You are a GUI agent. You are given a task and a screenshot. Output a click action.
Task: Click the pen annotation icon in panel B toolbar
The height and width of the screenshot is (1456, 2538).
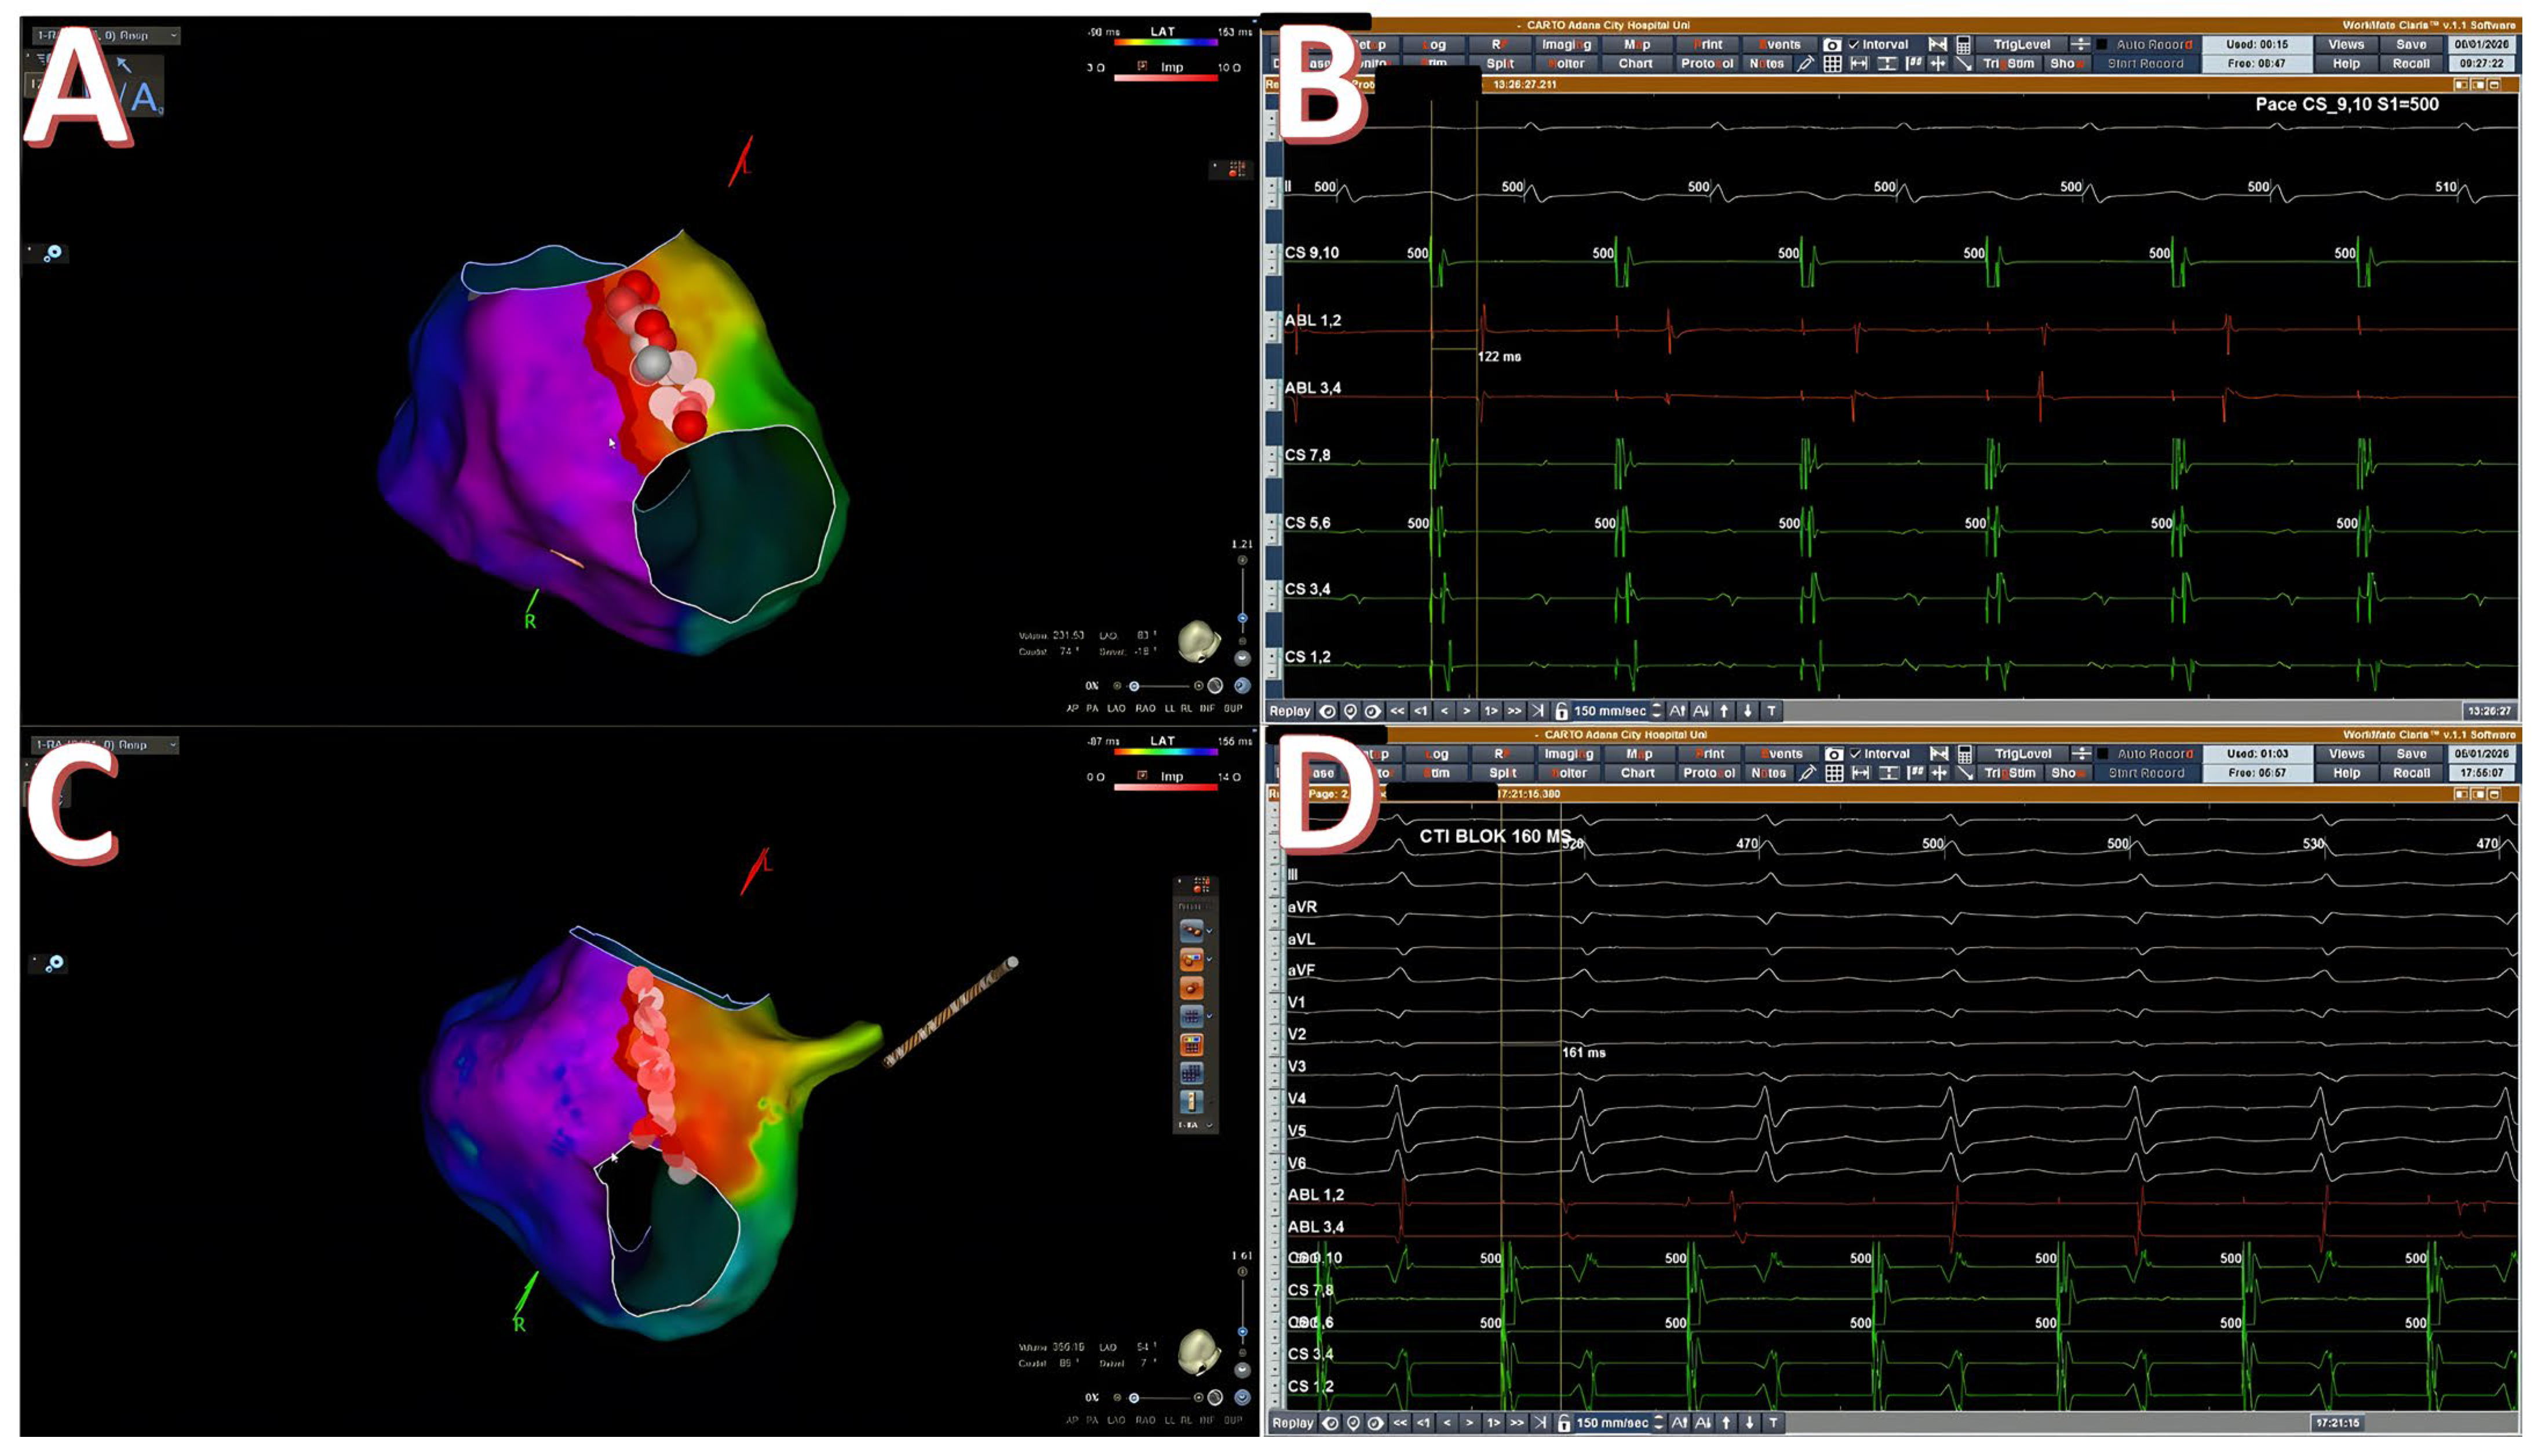point(1805,64)
